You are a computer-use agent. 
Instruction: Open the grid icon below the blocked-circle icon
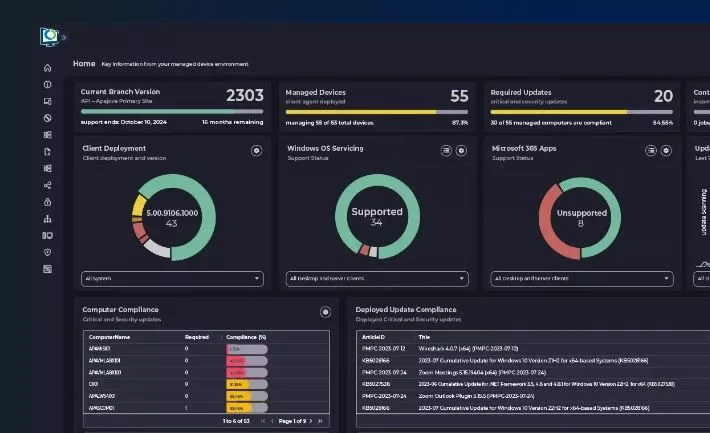coord(48,135)
